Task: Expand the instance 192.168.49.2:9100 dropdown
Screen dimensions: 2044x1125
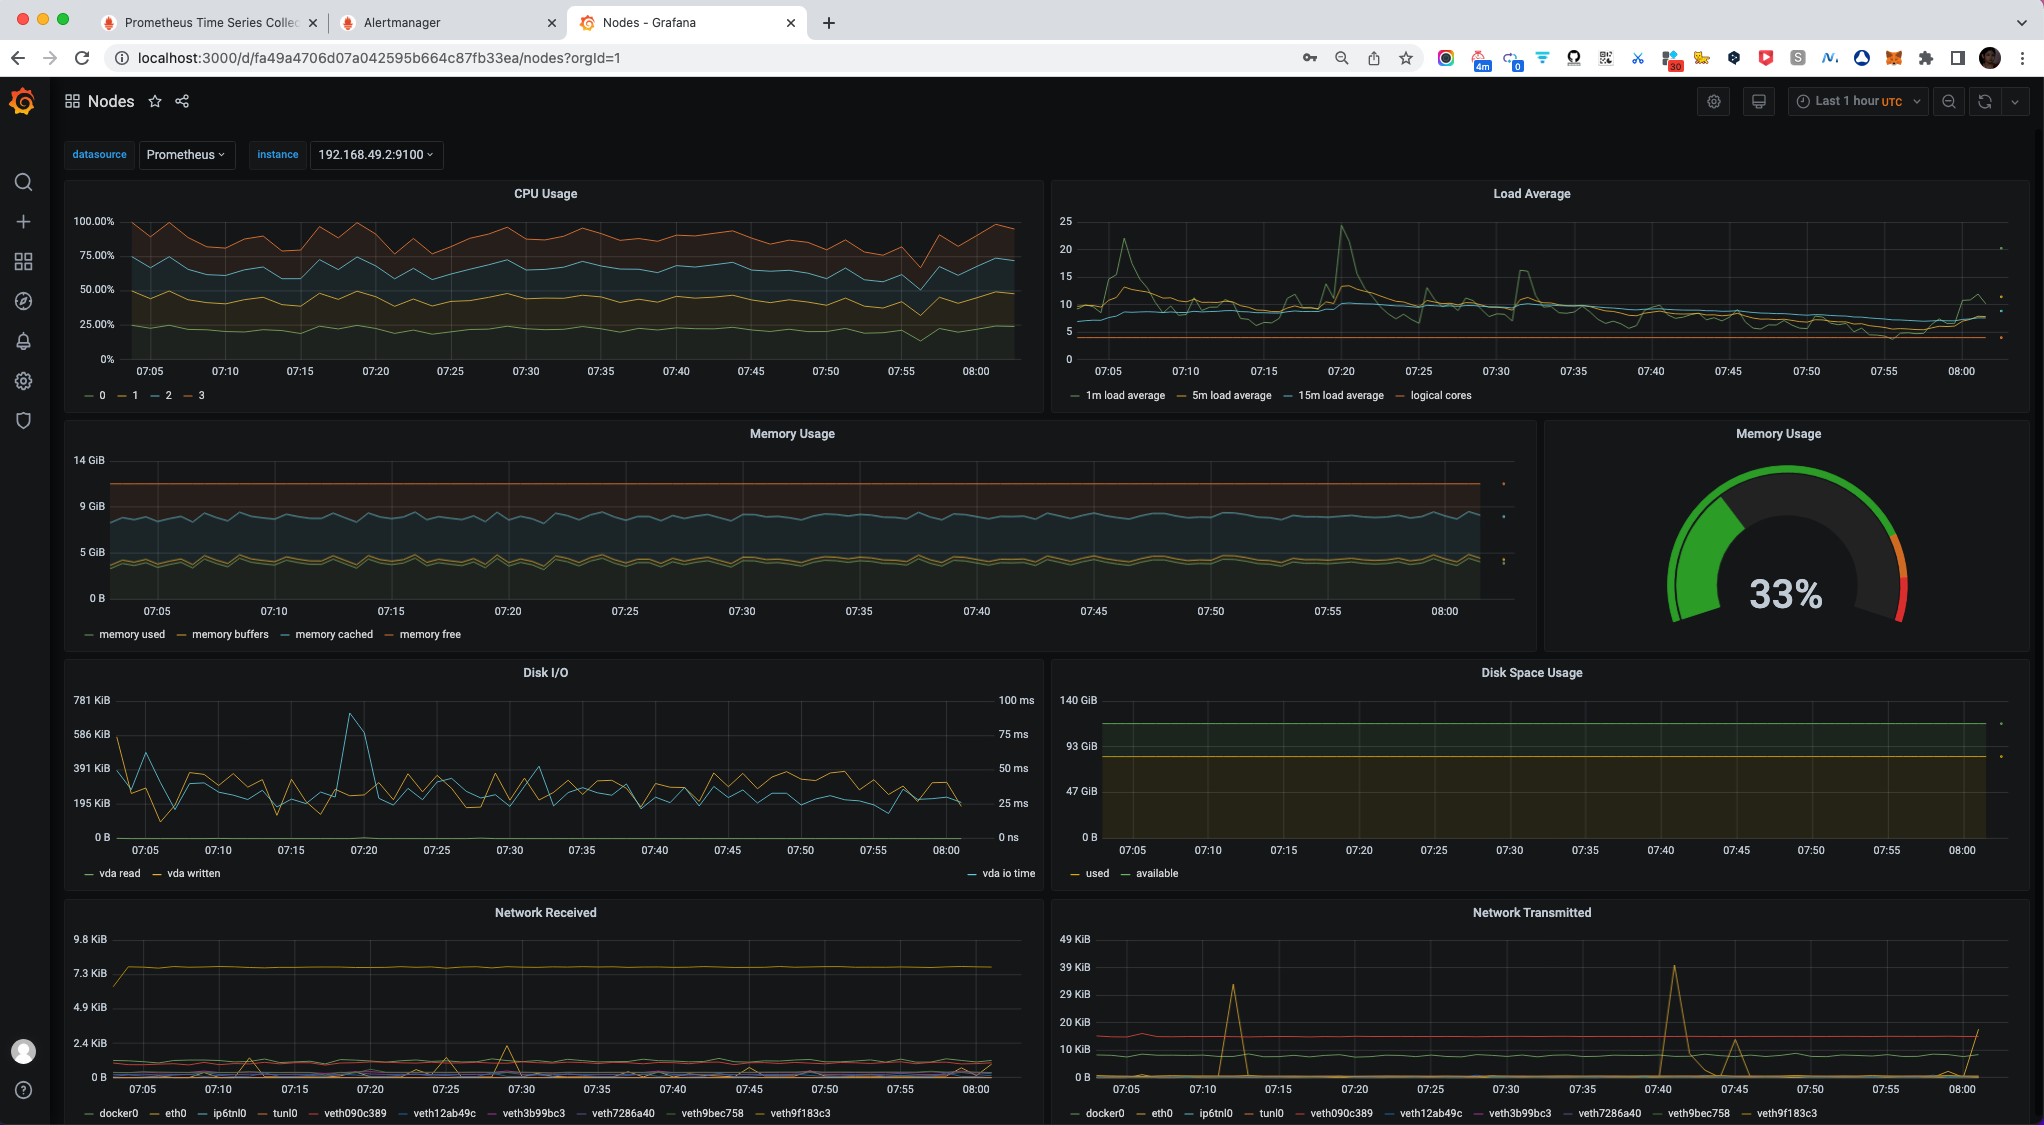Action: (x=376, y=155)
